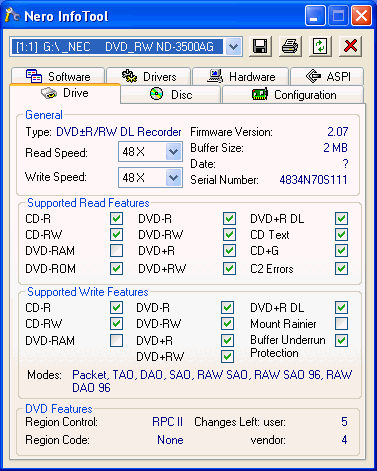377x471 pixels.
Task: Toggle CD Text checkbox
Action: (x=342, y=234)
